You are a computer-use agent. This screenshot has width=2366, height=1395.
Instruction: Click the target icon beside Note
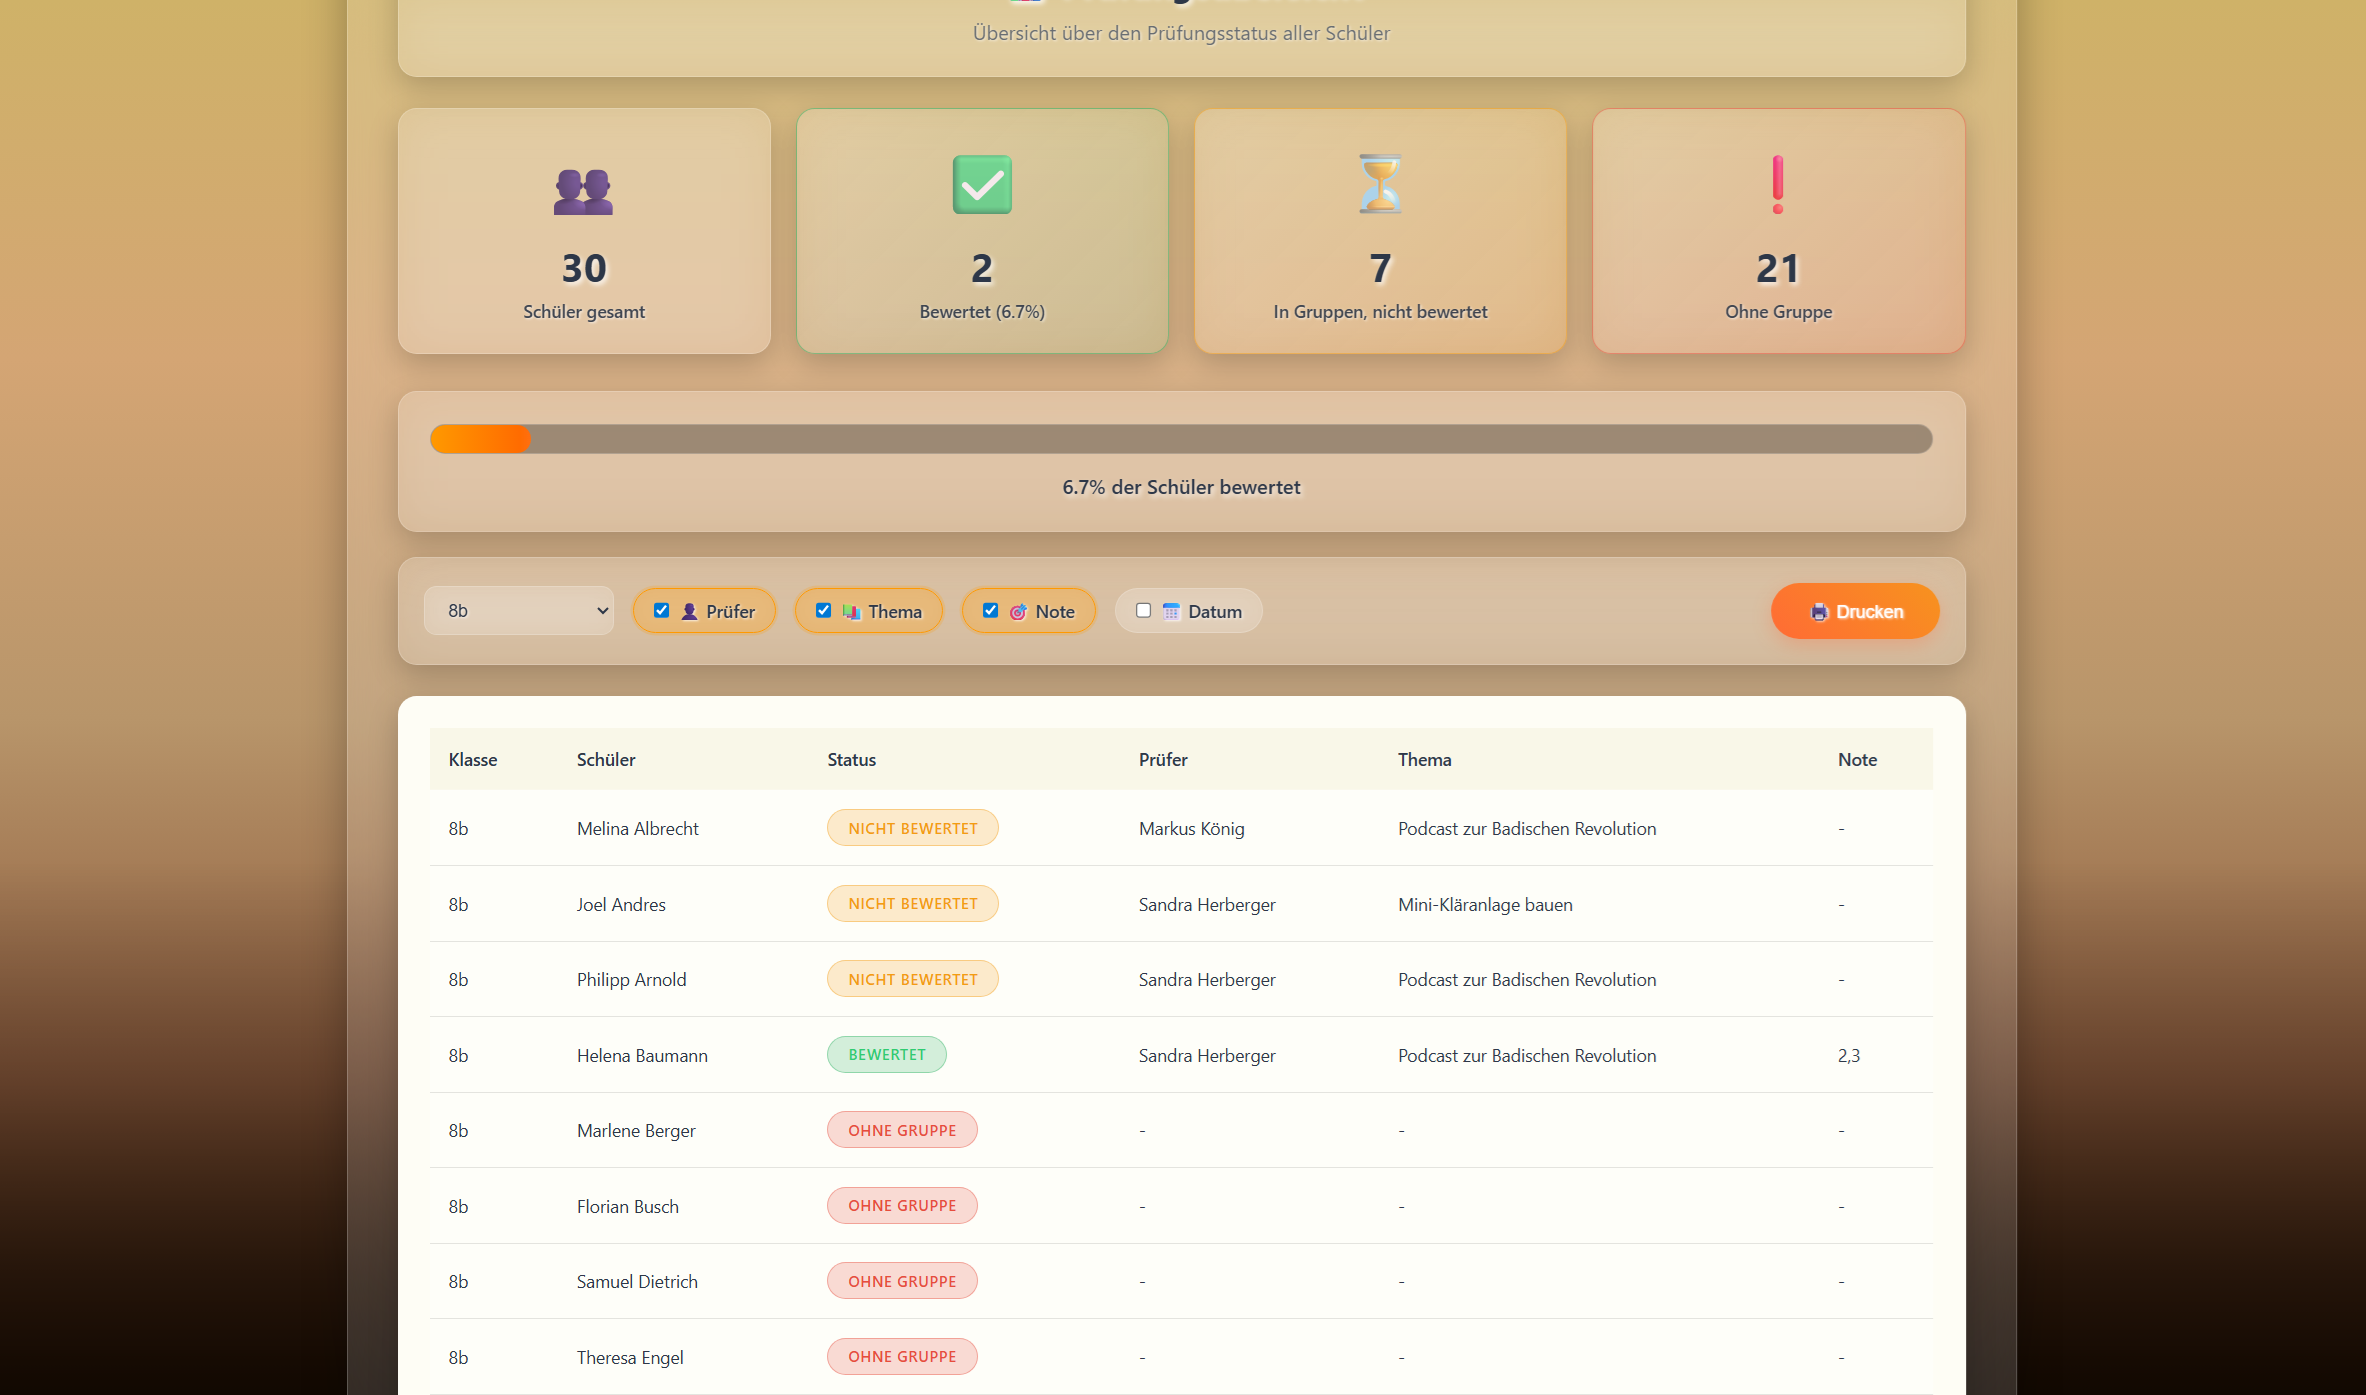pyautogui.click(x=1018, y=612)
